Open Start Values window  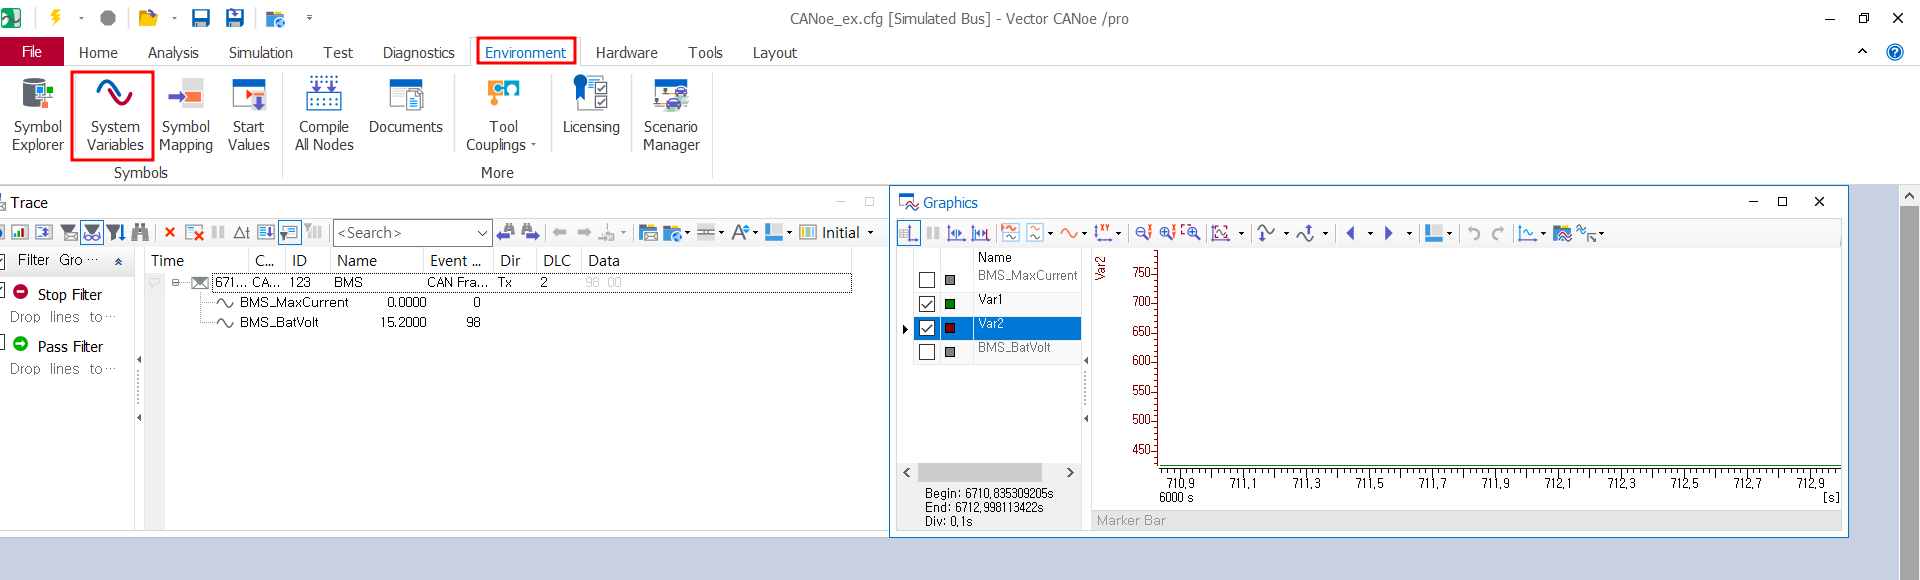point(248,116)
